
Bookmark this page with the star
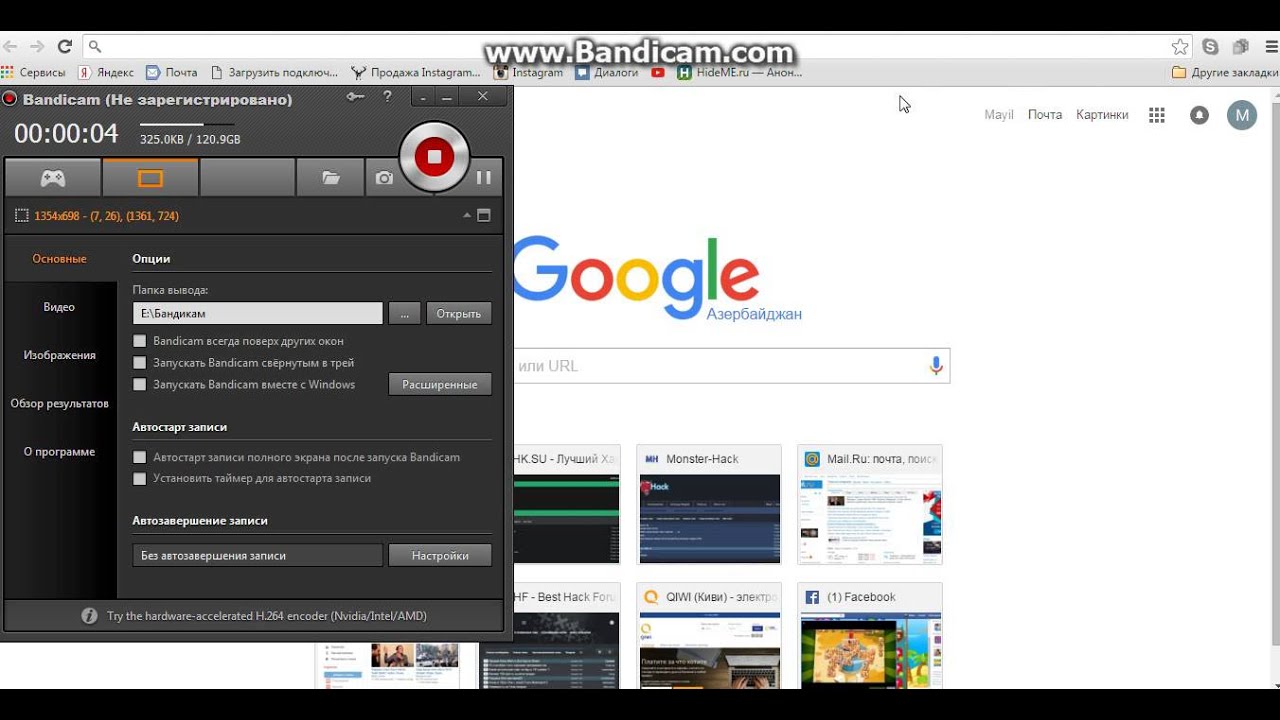(x=1180, y=46)
